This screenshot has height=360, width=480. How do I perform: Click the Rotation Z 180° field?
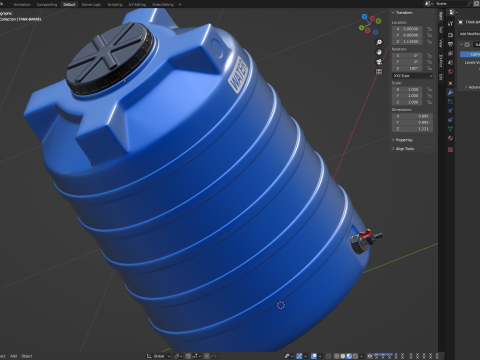tap(407, 68)
